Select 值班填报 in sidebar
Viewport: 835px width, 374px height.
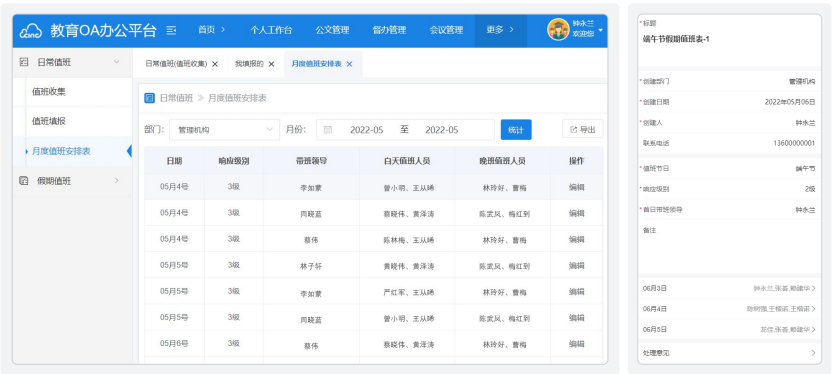[72, 121]
